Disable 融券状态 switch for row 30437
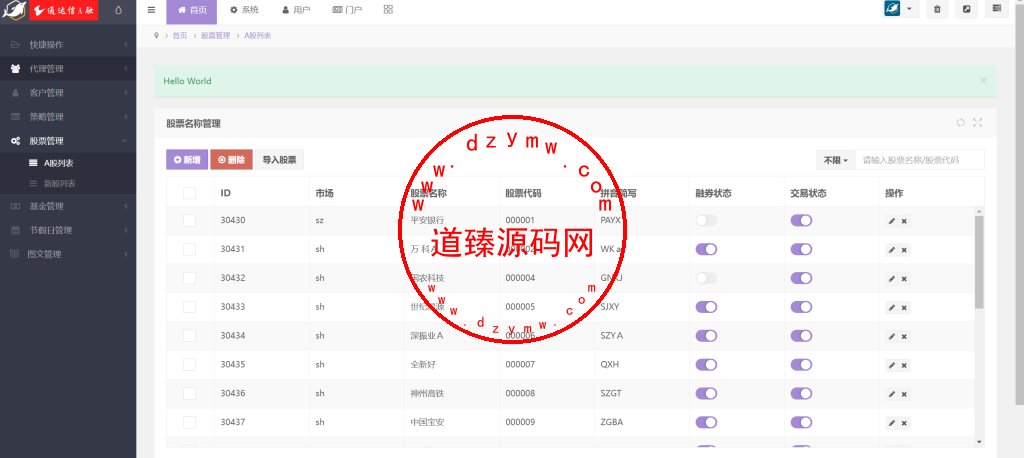Viewport: 1024px width, 458px height. [707, 421]
